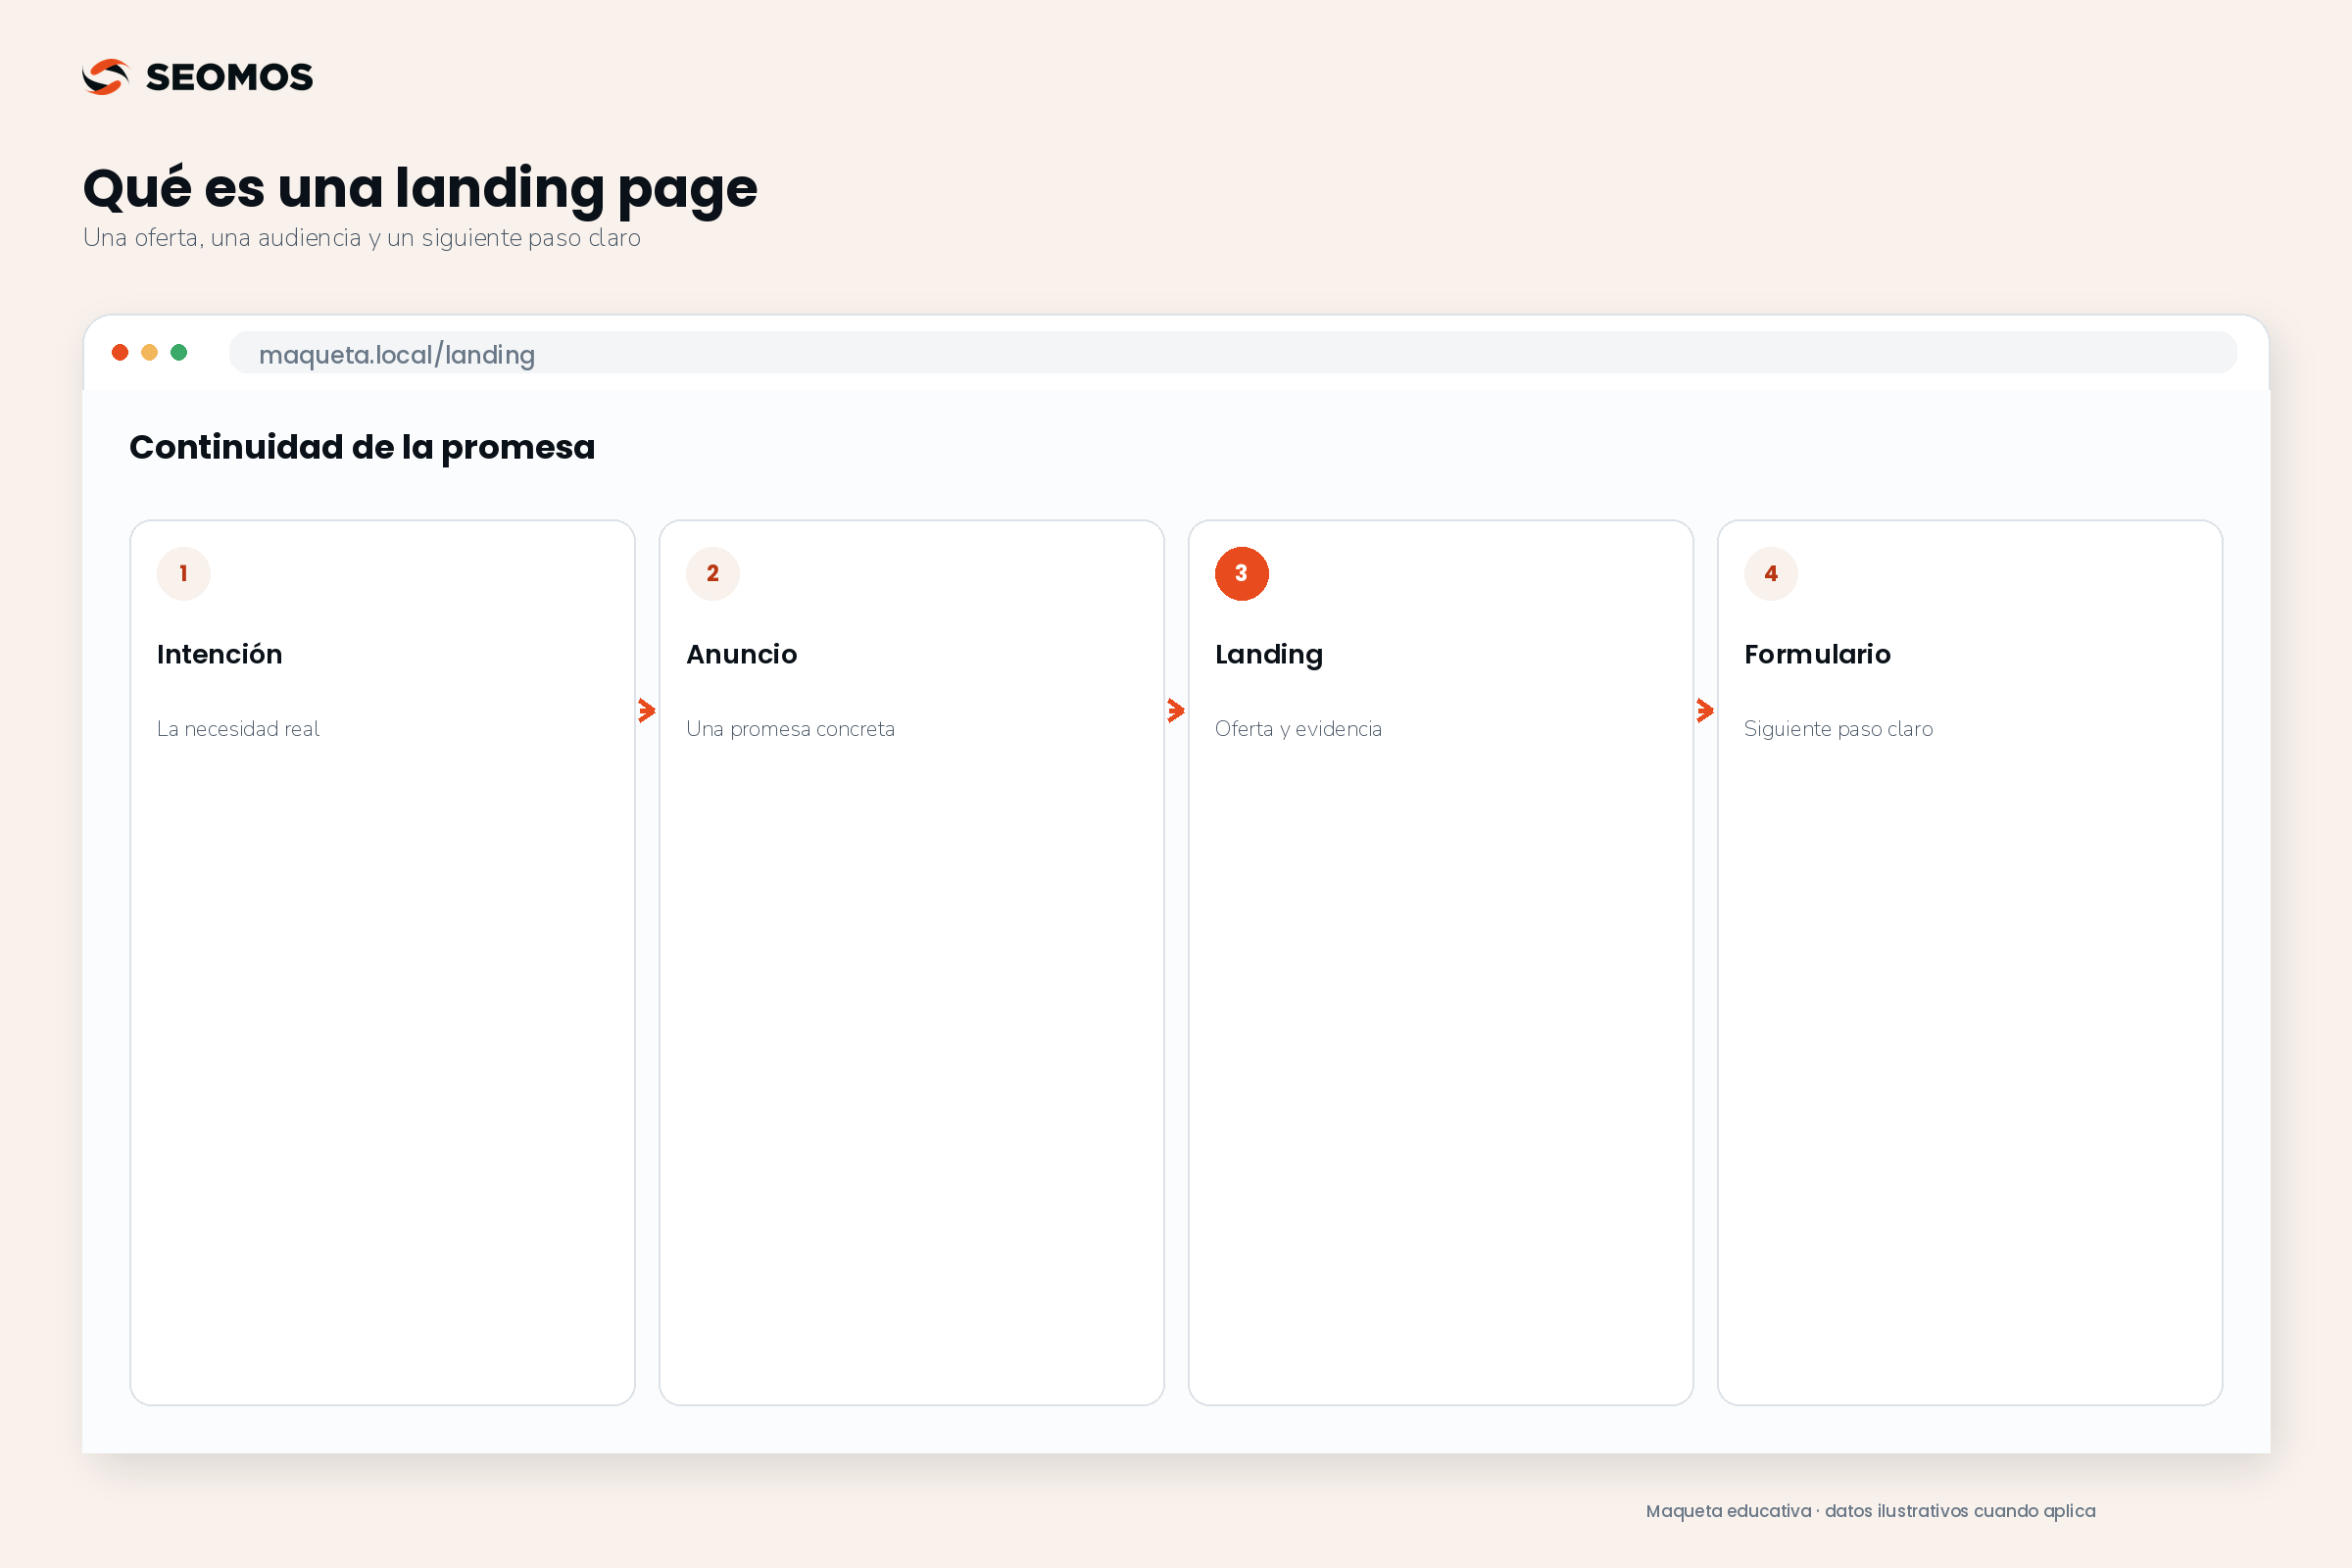Open the Intención card title
The width and height of the screenshot is (2352, 1568).
pyautogui.click(x=220, y=654)
